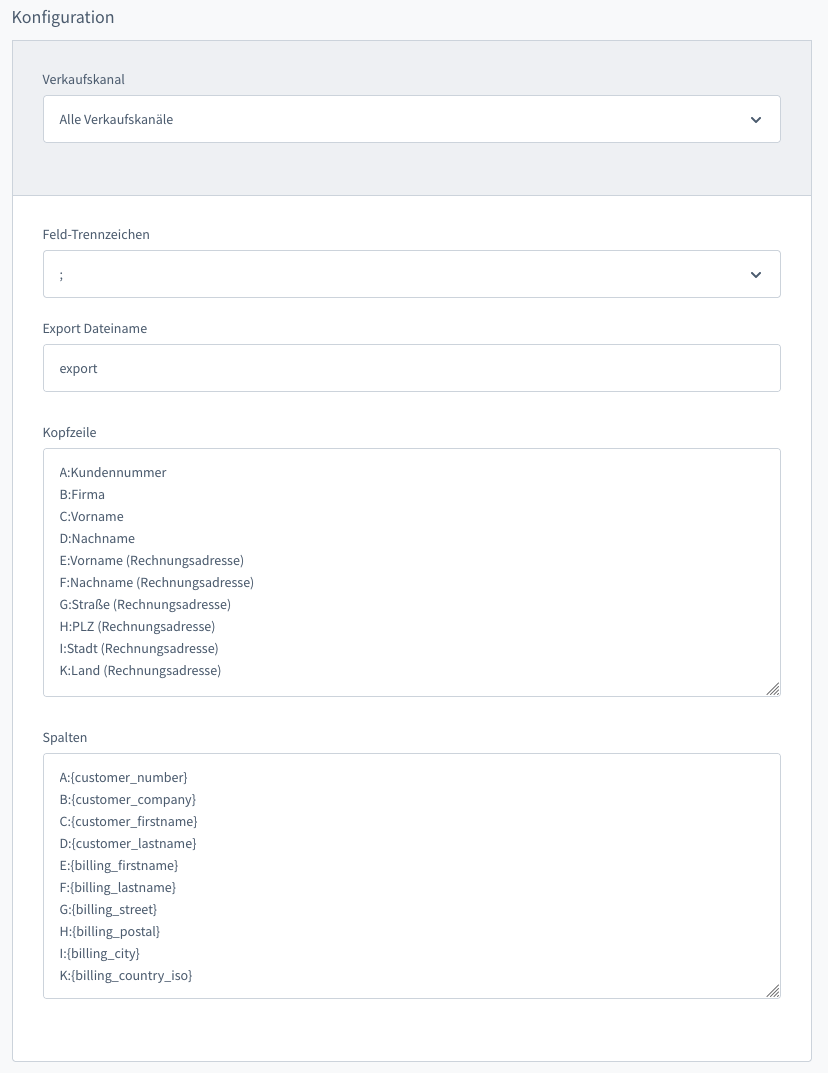Place cursor on G:Straße (Rechnungsadresse) line
828x1073 pixels.
145,604
